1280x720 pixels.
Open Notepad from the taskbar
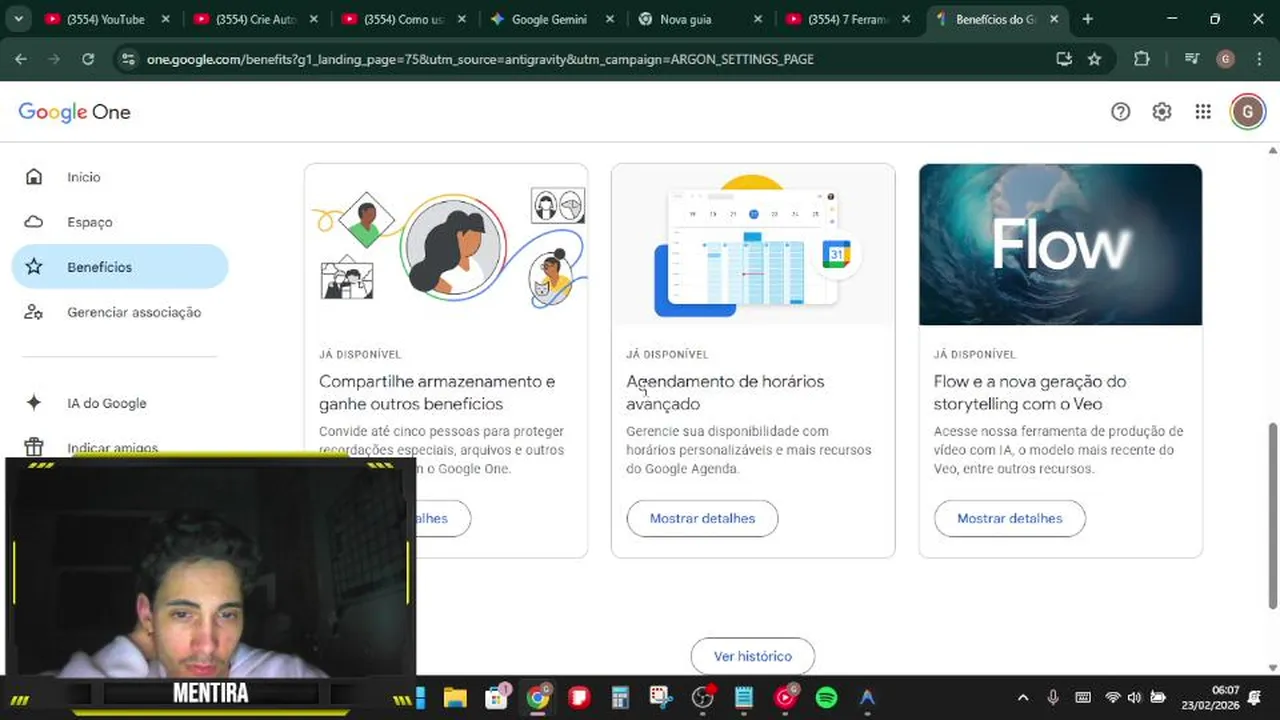coord(744,697)
